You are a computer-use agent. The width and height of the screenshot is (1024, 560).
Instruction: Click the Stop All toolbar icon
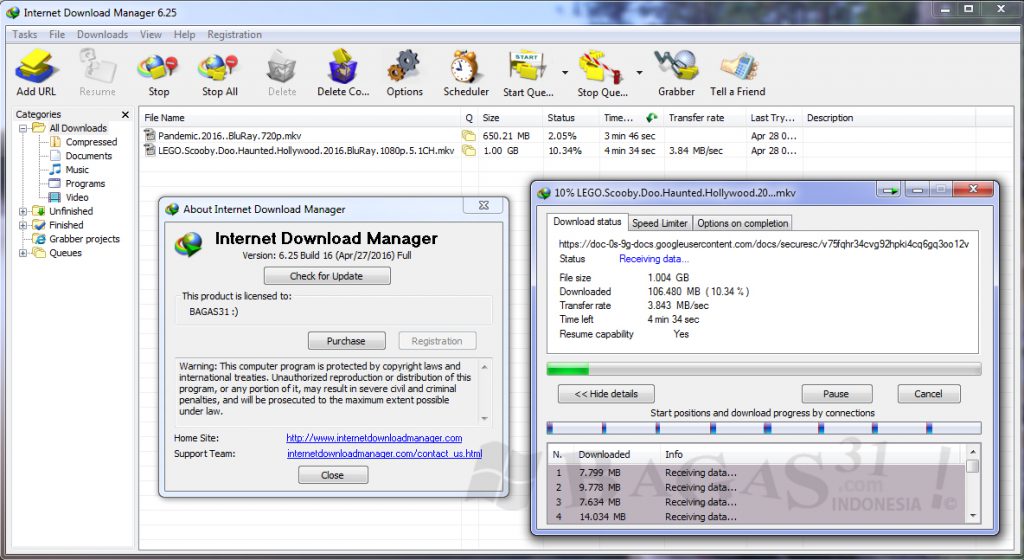(219, 72)
